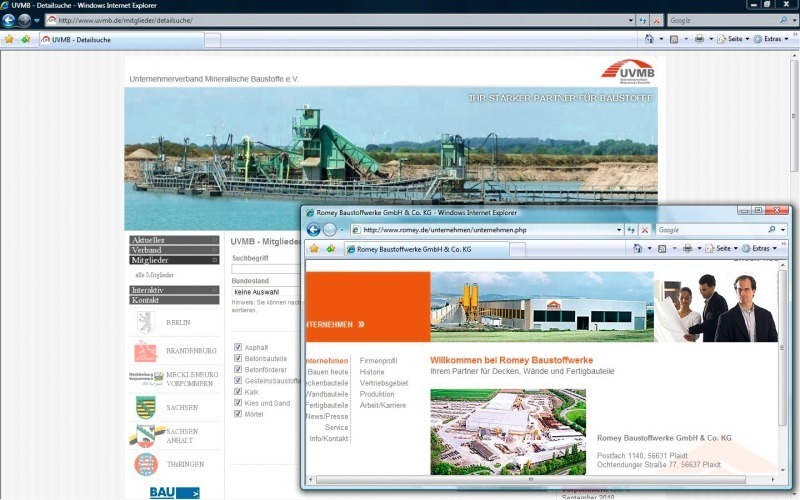Open the Produktion link on Romey page
Image resolution: width=800 pixels, height=500 pixels.
(377, 394)
